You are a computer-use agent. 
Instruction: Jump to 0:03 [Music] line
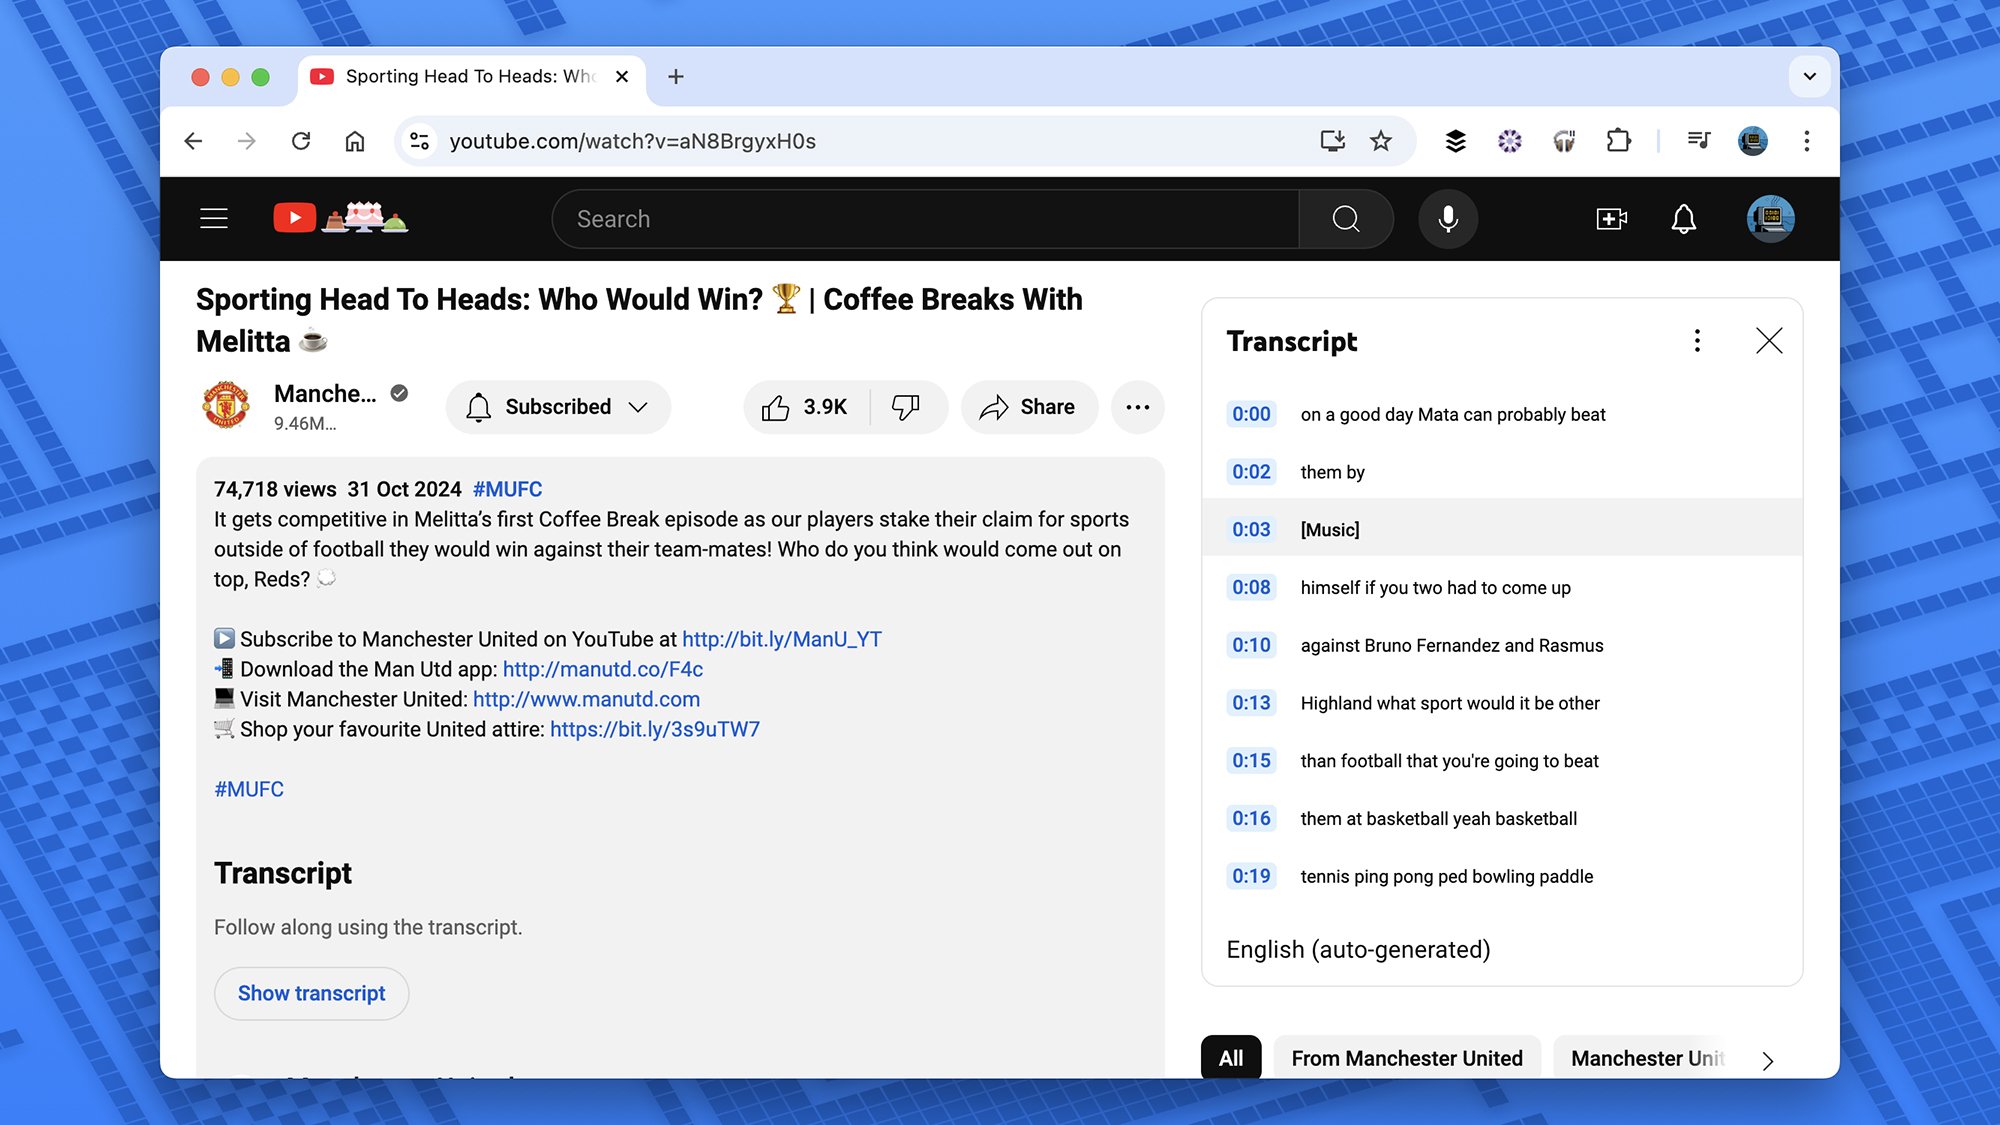pos(1502,529)
